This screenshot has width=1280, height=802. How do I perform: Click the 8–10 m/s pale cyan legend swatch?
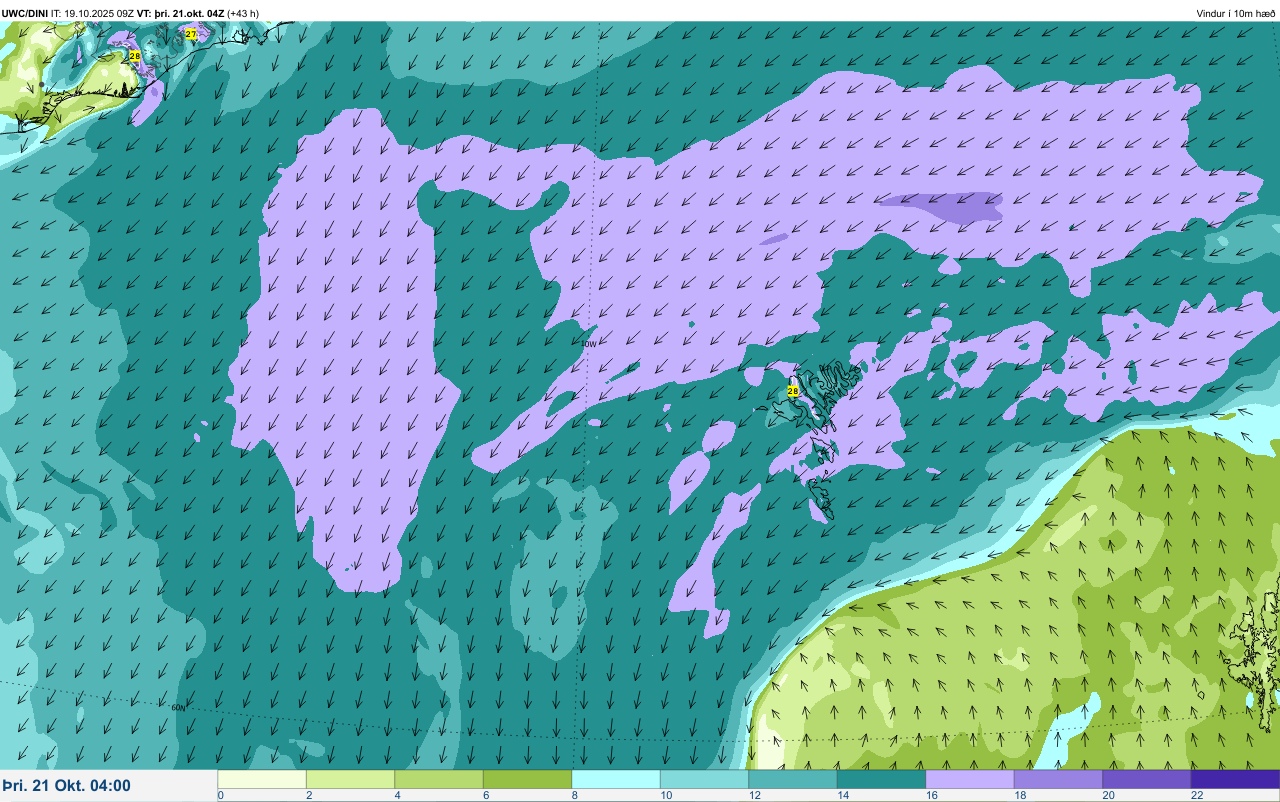click(x=616, y=779)
